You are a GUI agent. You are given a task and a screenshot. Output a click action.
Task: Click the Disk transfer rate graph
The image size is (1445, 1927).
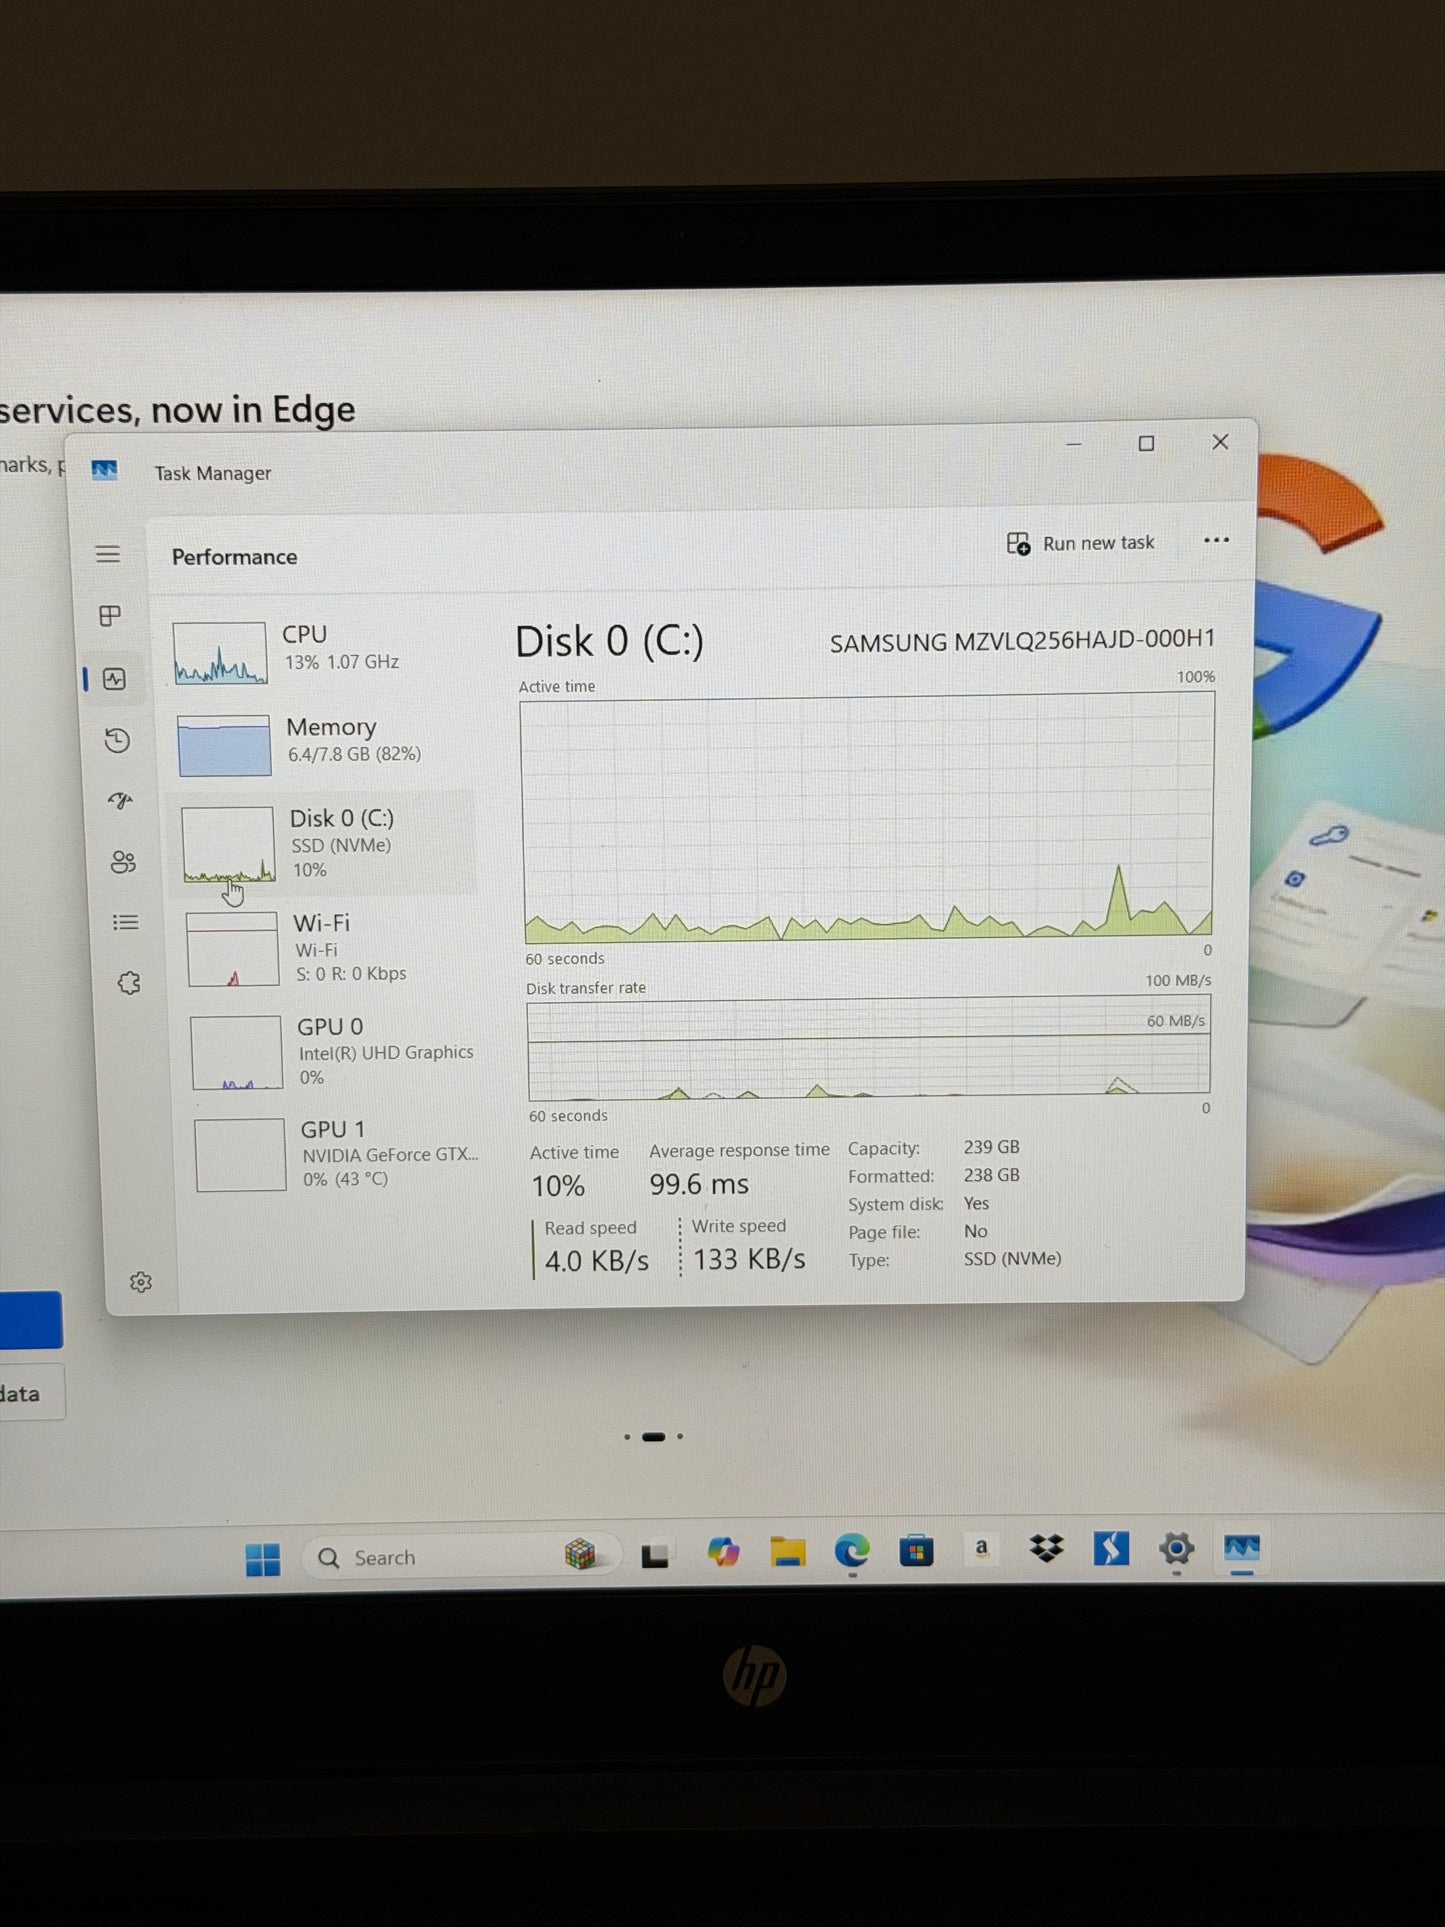point(869,1046)
